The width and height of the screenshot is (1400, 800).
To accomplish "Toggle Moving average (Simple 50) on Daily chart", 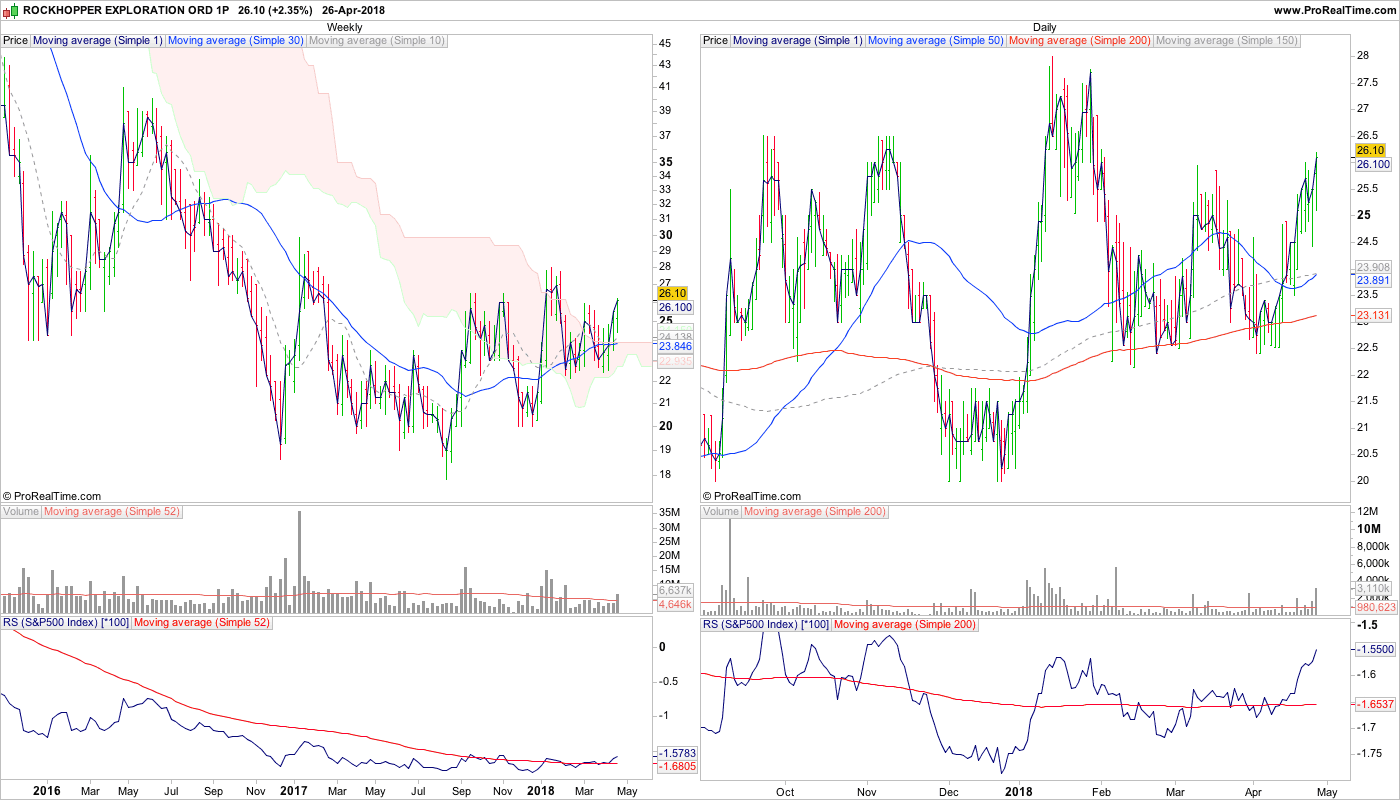I will tap(935, 41).
